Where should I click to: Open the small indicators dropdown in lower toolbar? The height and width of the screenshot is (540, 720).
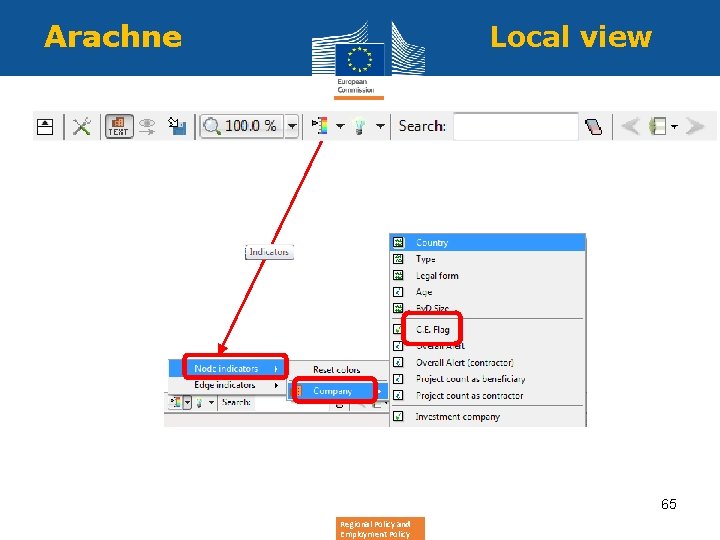coord(187,403)
